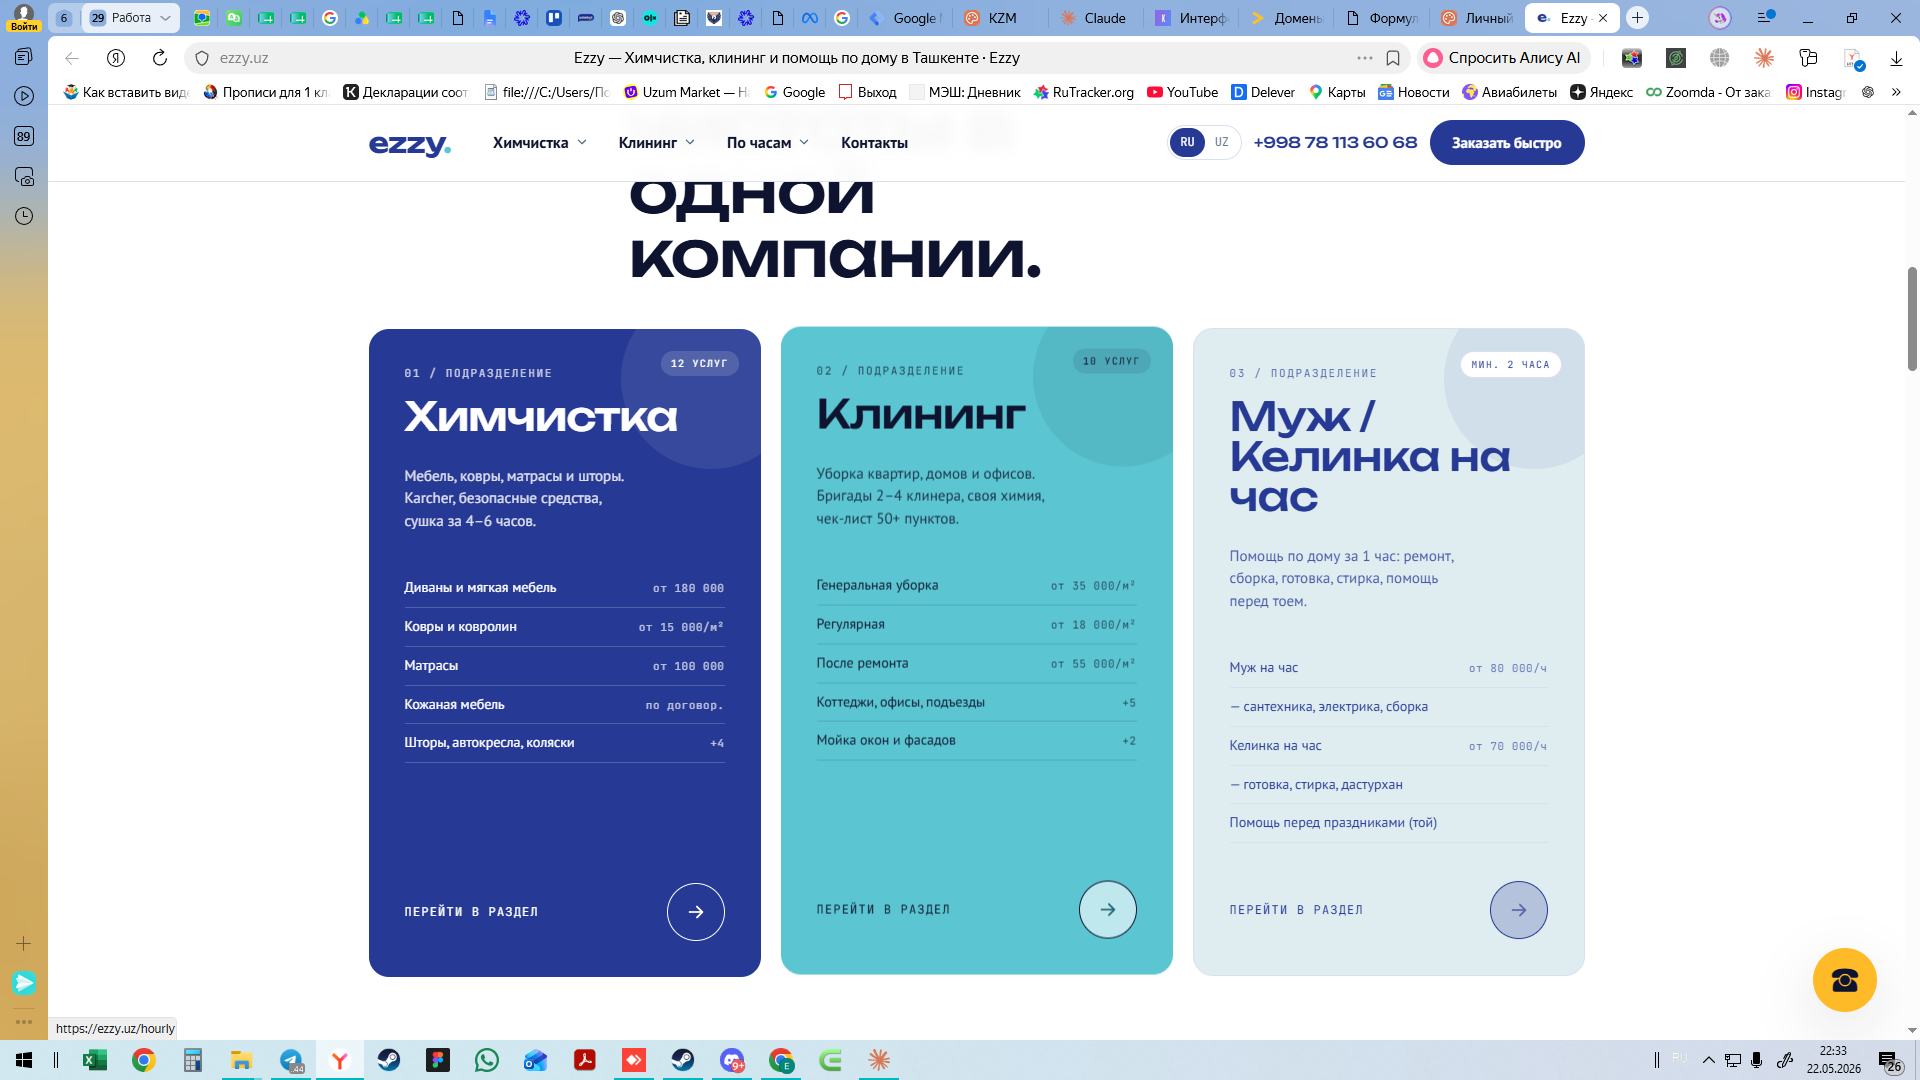Image resolution: width=1920 pixels, height=1080 pixels.
Task: Open the По часам dropdown menu
Action: 768,143
